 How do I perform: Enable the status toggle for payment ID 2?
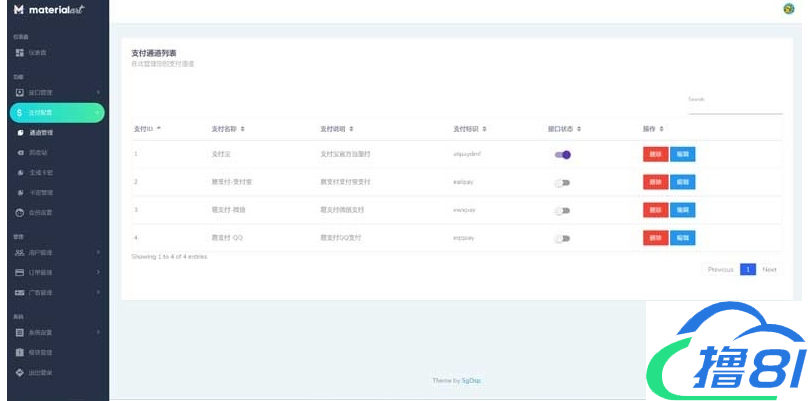562,183
